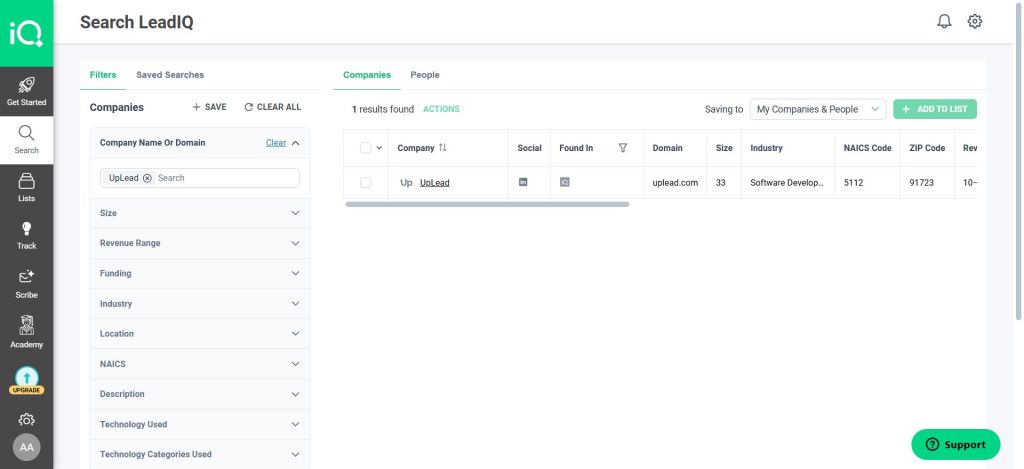The height and width of the screenshot is (469, 1024).
Task: Click the LeadIQ logo icon
Action: 26,33
